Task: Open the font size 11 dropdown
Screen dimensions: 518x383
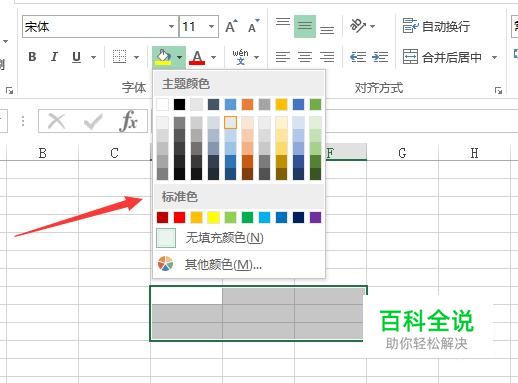Action: point(211,26)
